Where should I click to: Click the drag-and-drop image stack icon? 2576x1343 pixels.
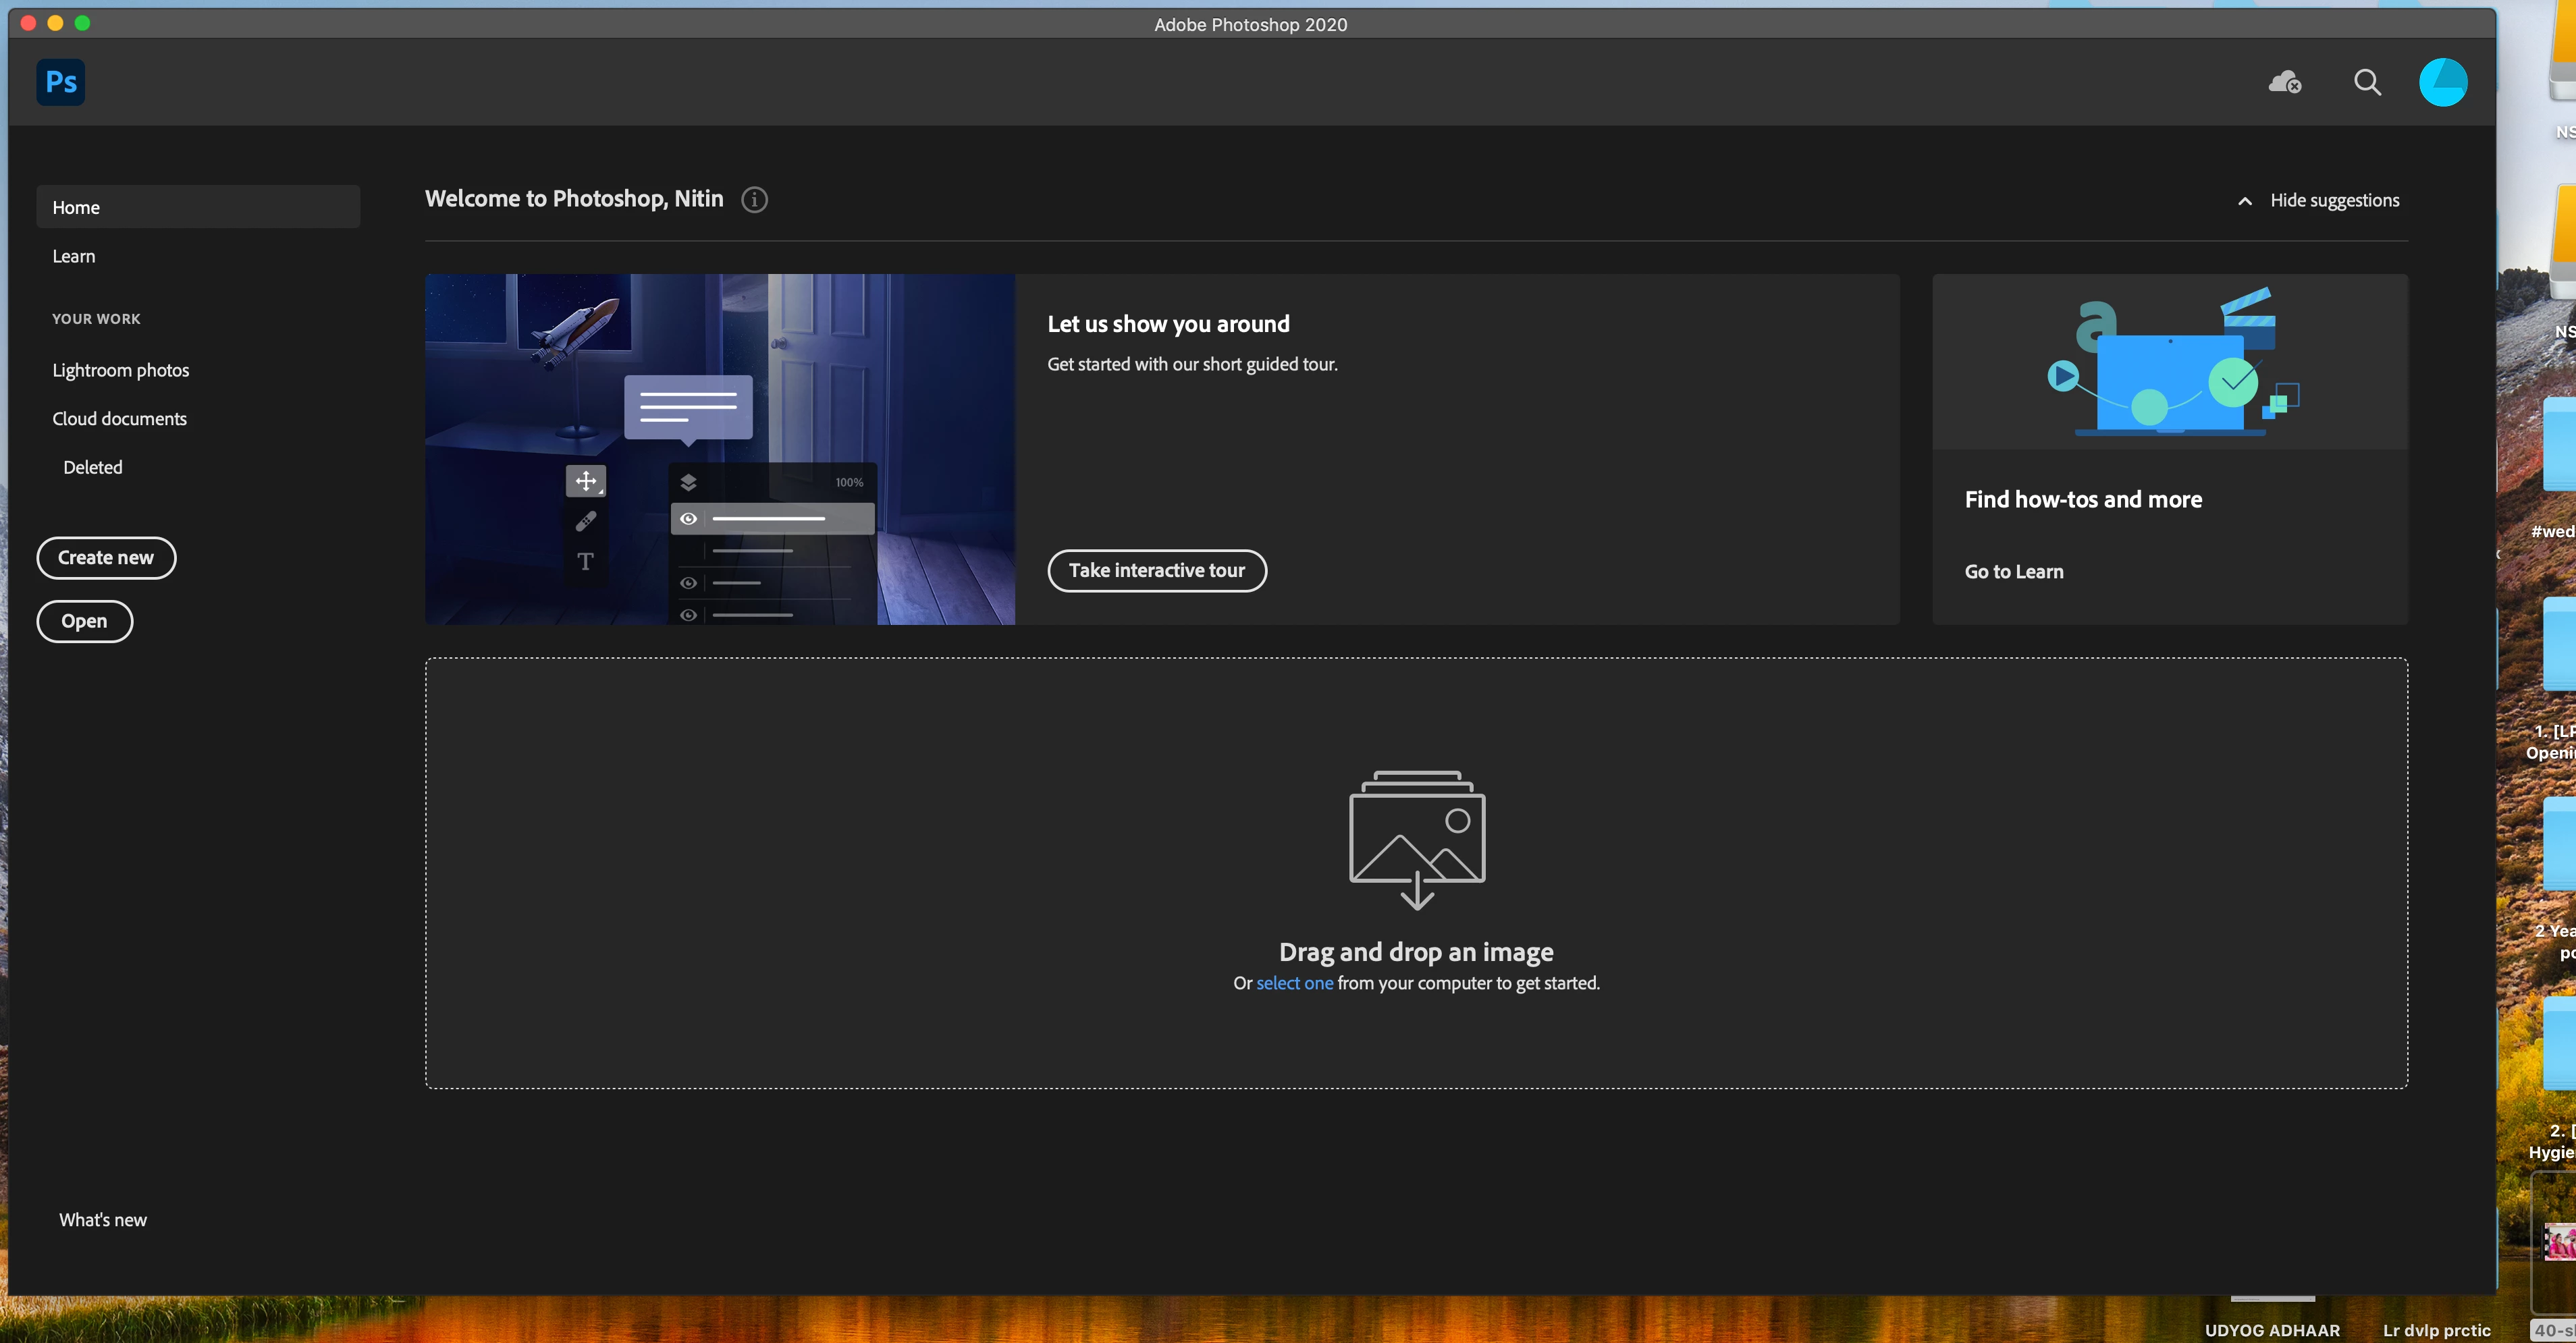1416,838
